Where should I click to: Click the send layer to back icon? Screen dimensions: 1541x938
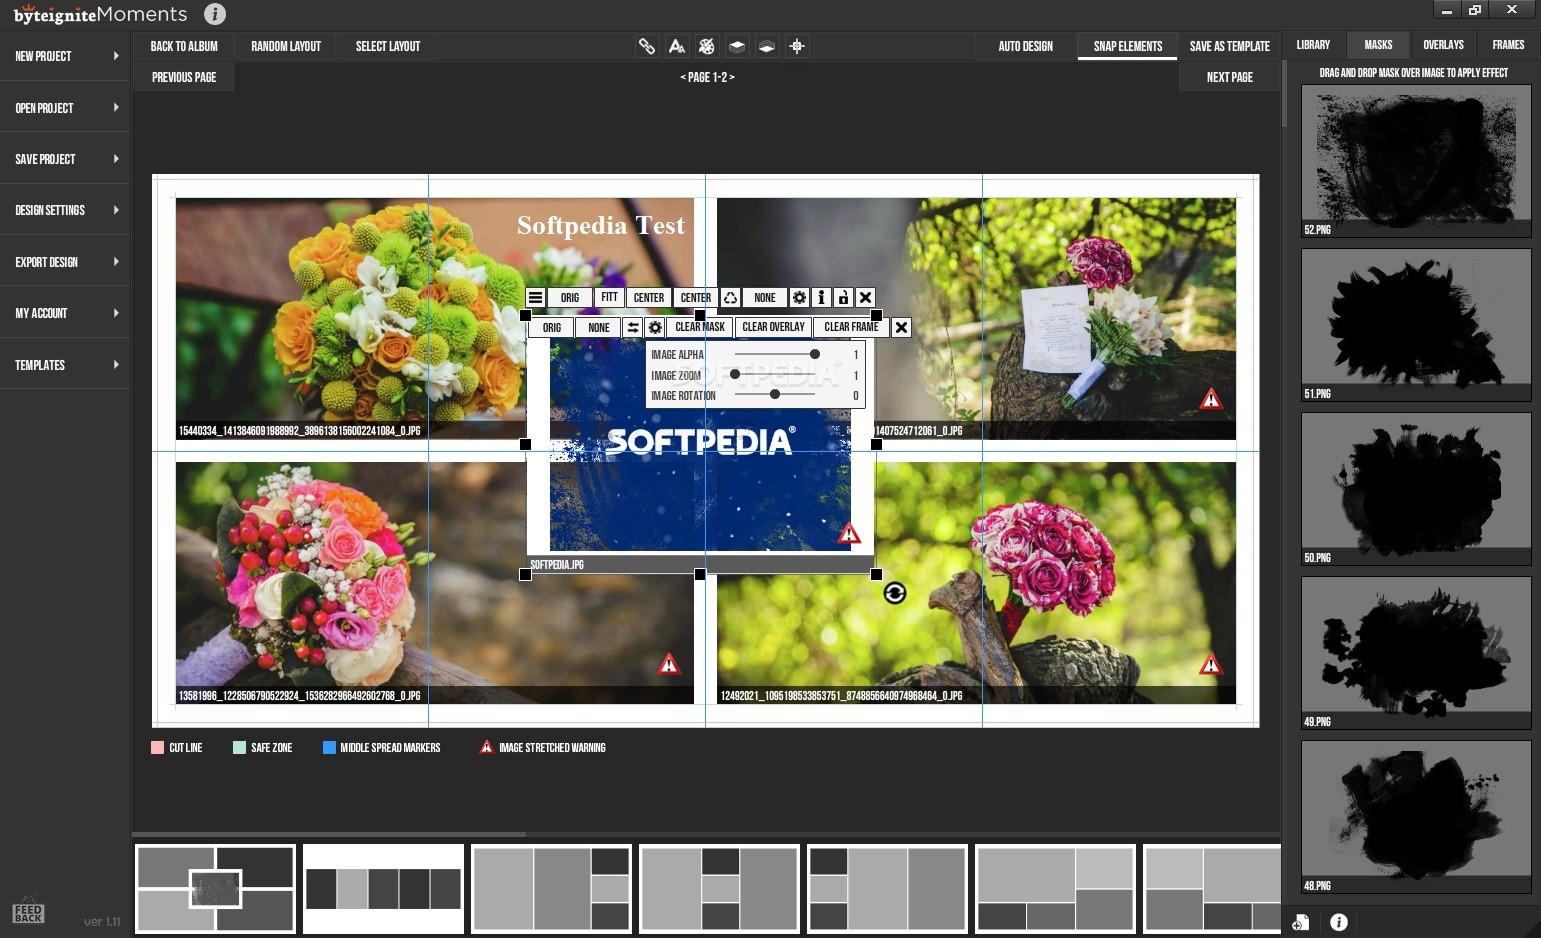click(767, 46)
